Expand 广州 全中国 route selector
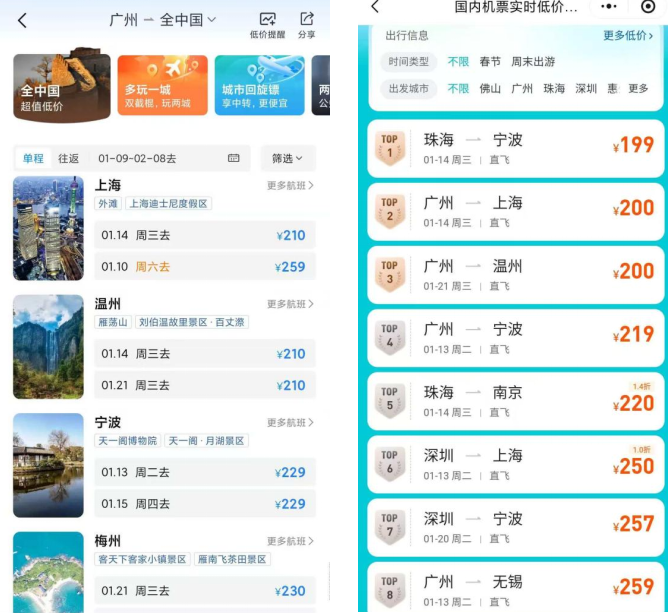668x615 pixels. tap(163, 20)
